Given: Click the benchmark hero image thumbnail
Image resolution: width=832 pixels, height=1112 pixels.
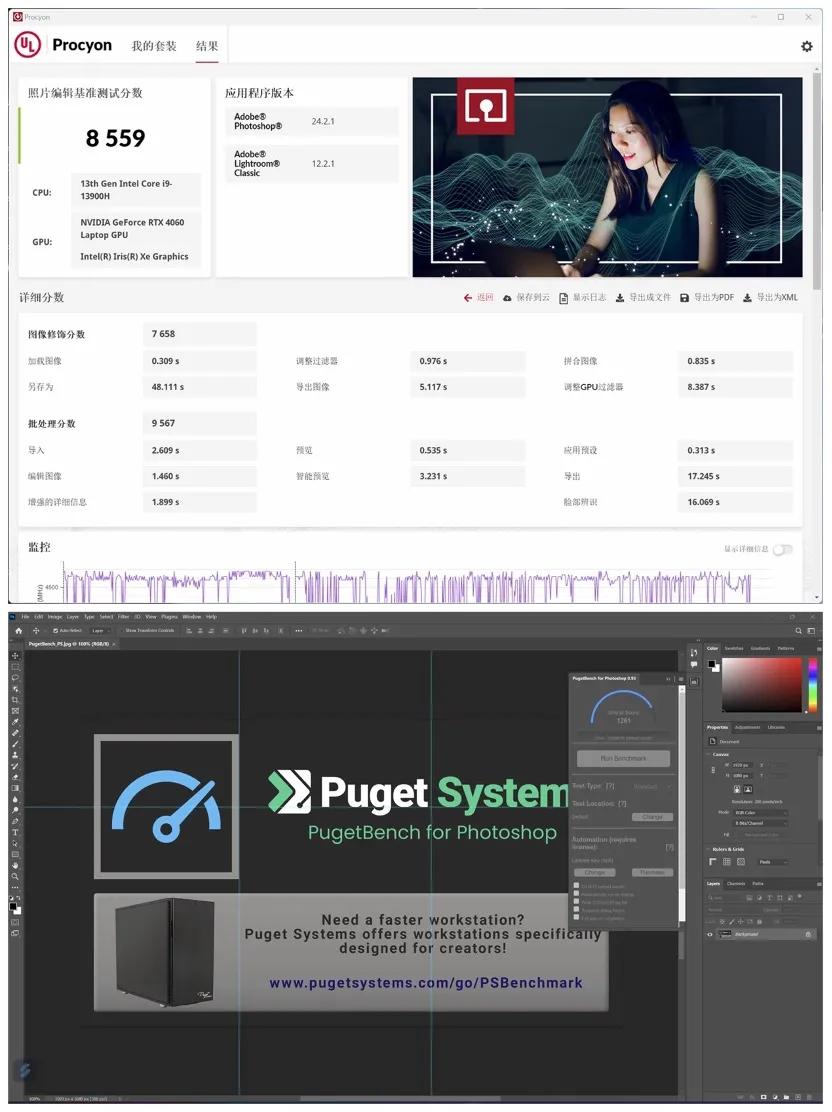Looking at the screenshot, I should point(607,177).
